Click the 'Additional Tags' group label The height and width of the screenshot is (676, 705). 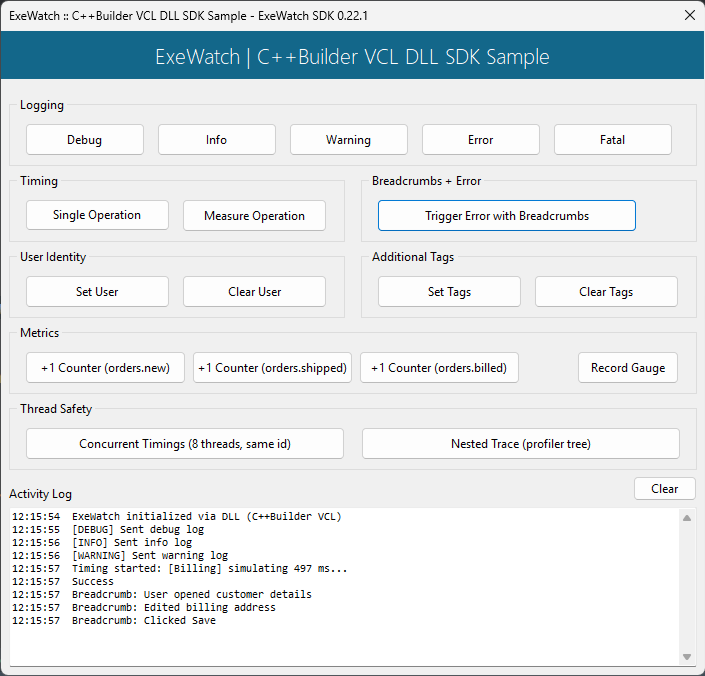413,257
